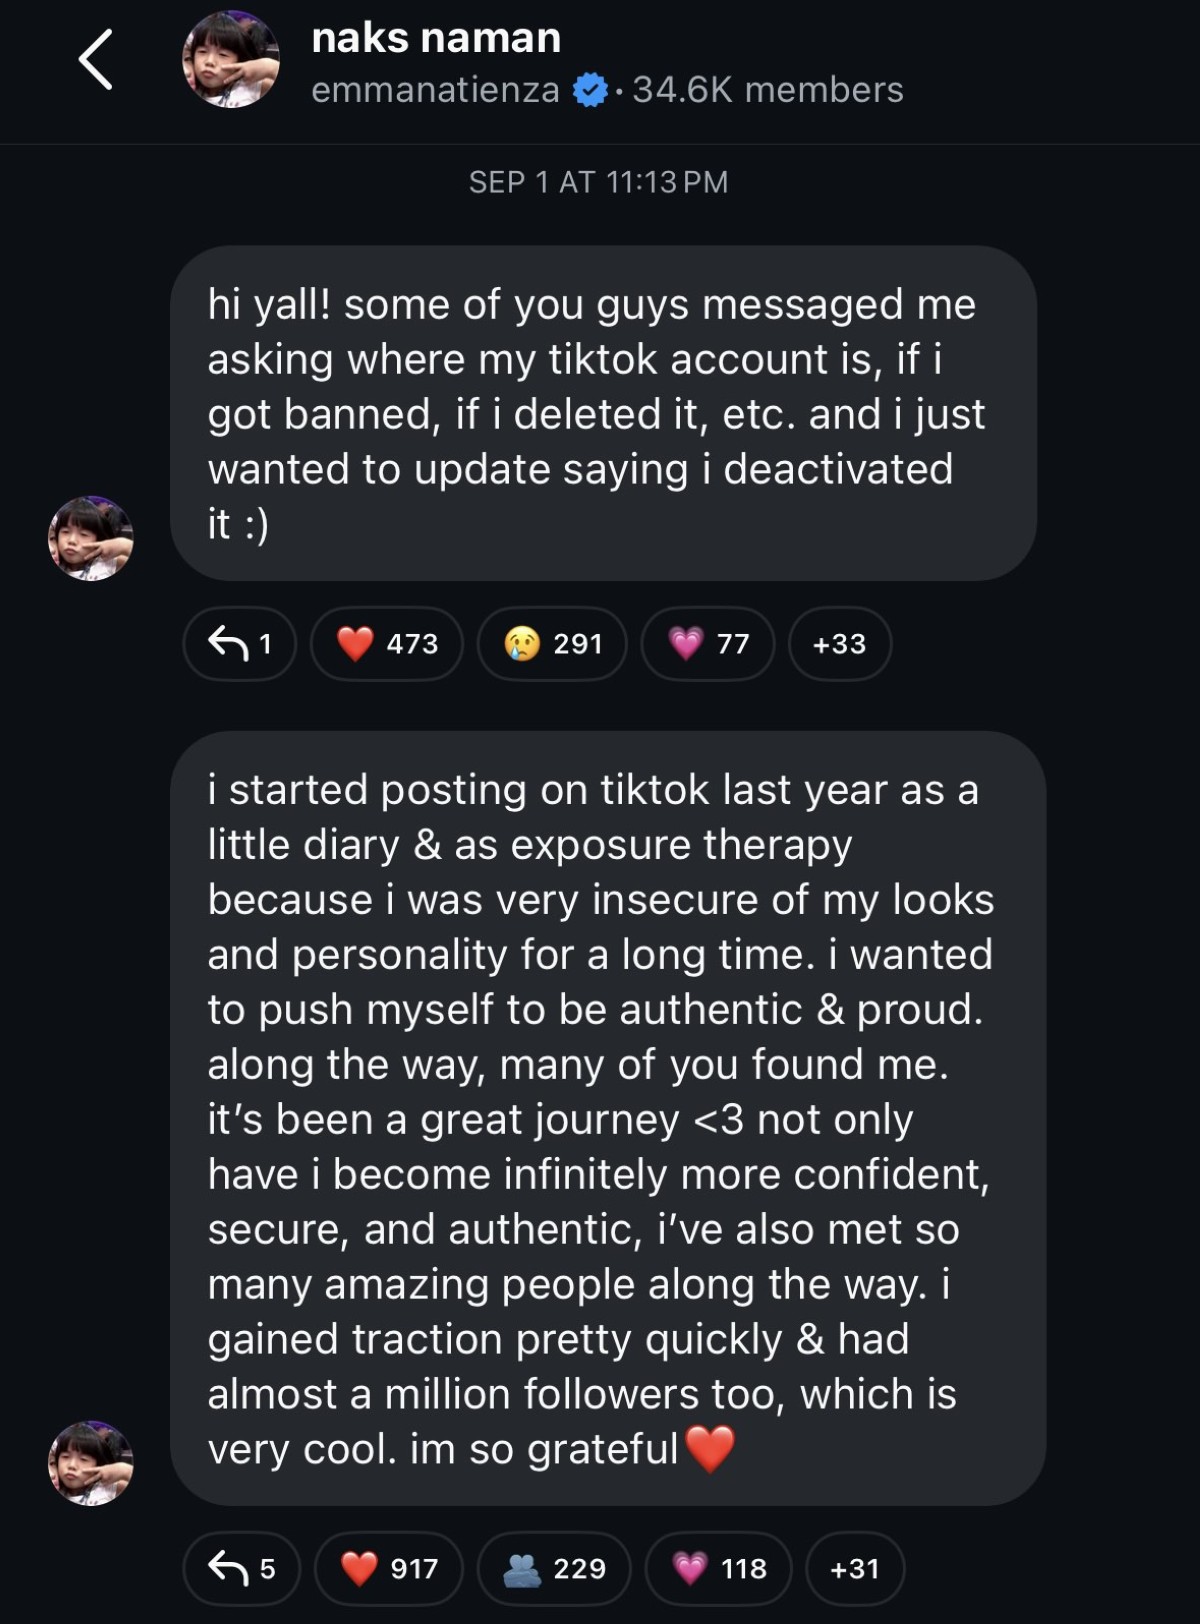View the 1 reply on first message
Viewport: 1200px width, 1624px height.
point(240,644)
